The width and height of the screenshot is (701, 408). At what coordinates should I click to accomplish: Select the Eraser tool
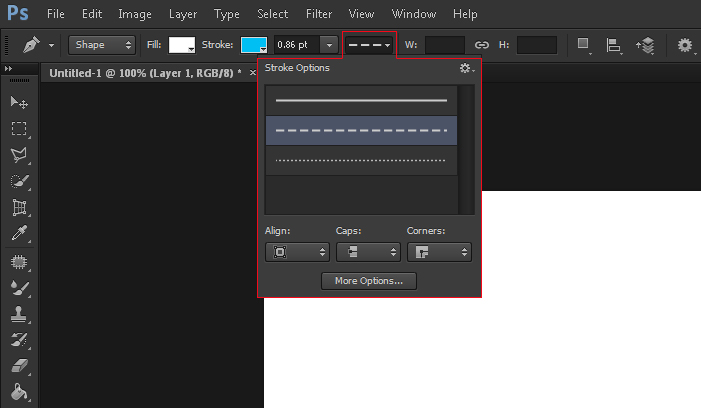point(19,366)
